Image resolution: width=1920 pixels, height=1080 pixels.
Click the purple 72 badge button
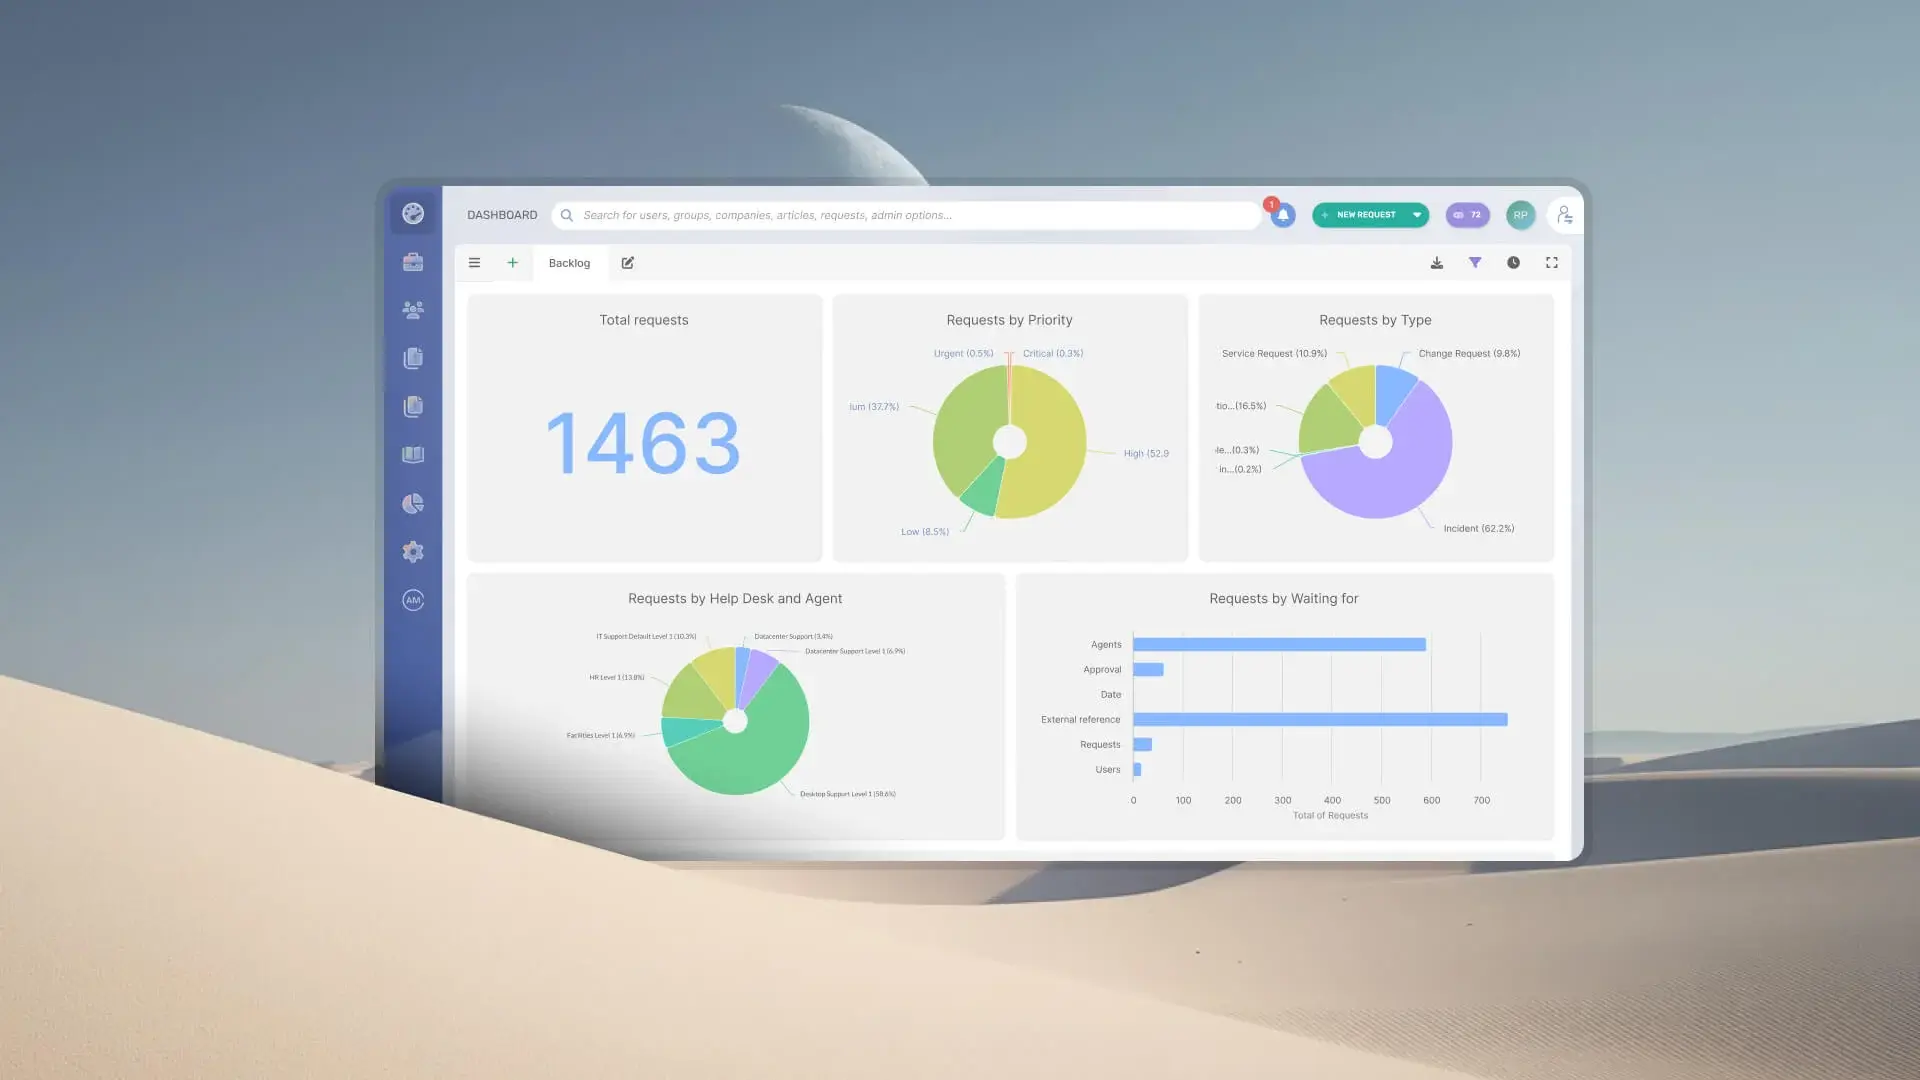[x=1467, y=215]
